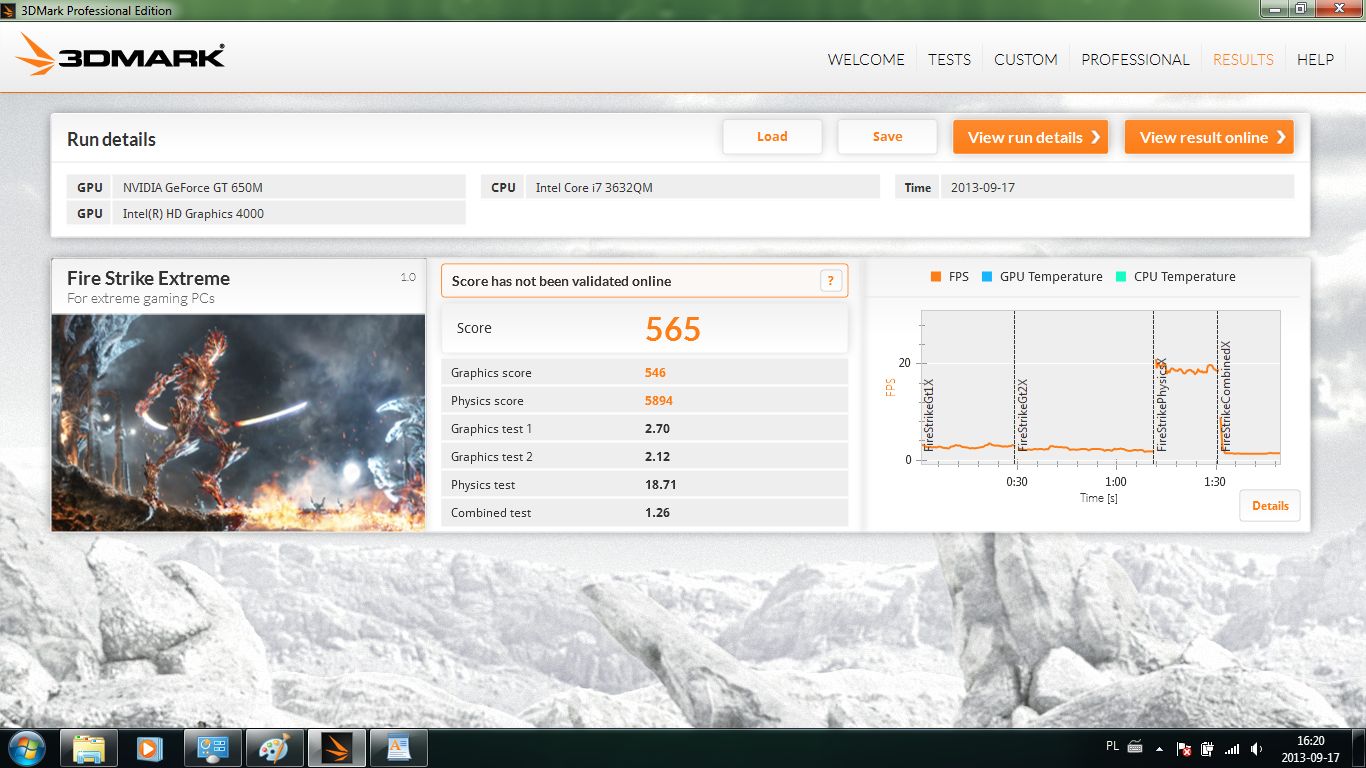The height and width of the screenshot is (768, 1366).
Task: Select the PROFESSIONAL tab
Action: 1135,59
